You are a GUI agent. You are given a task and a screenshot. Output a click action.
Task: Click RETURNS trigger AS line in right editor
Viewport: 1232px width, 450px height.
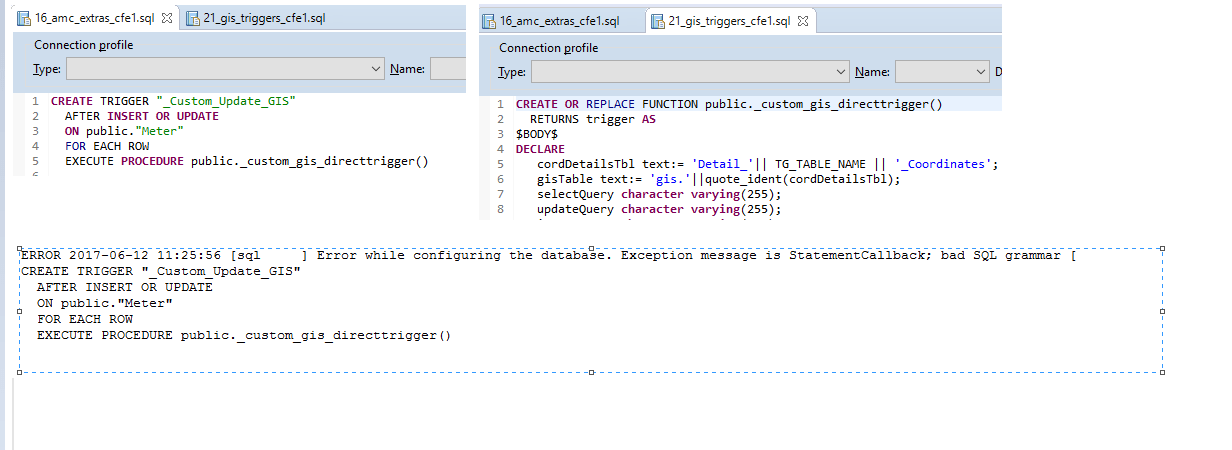pyautogui.click(x=593, y=119)
